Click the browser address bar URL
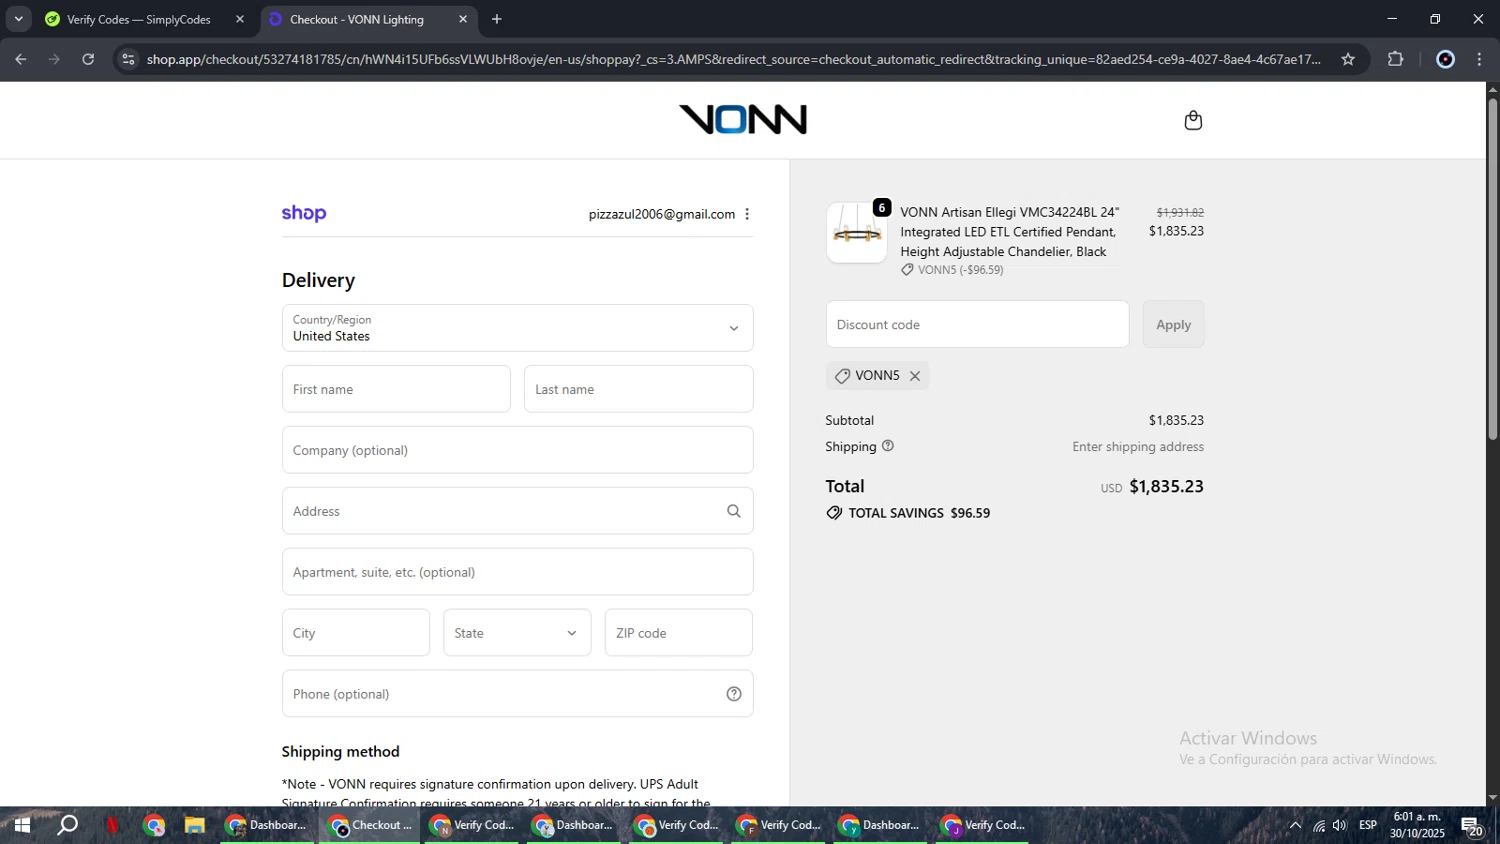The height and width of the screenshot is (844, 1500). [733, 59]
